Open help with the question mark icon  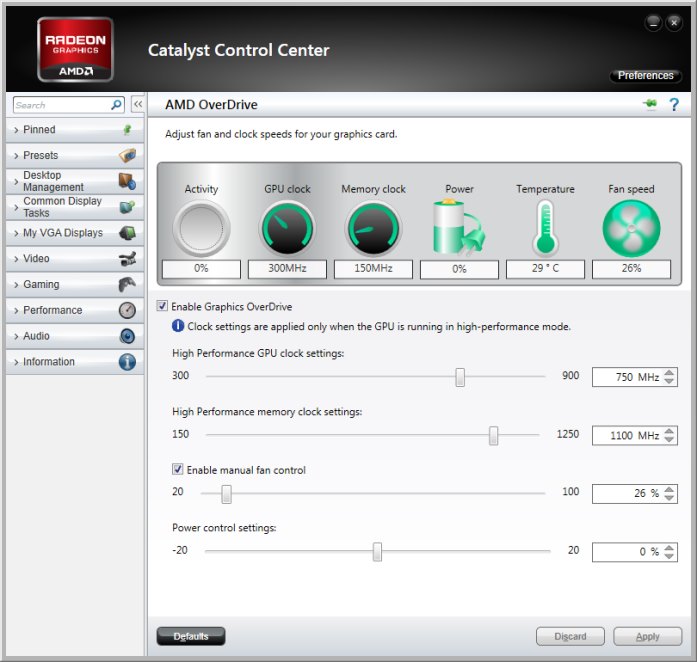tap(674, 104)
